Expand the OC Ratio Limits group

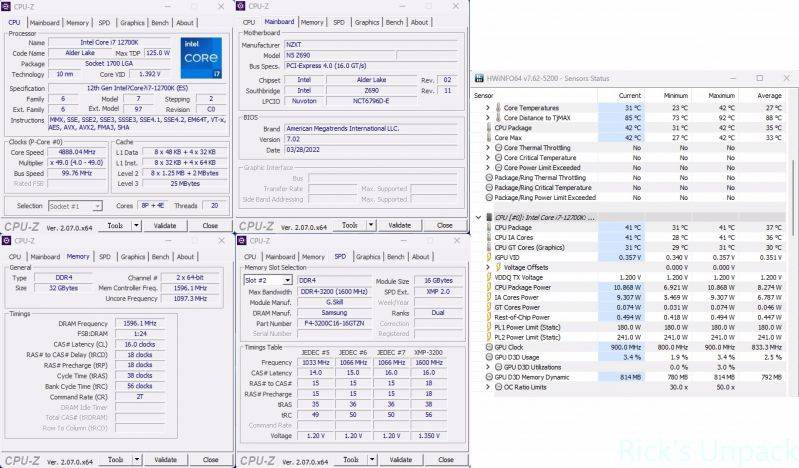pos(488,387)
